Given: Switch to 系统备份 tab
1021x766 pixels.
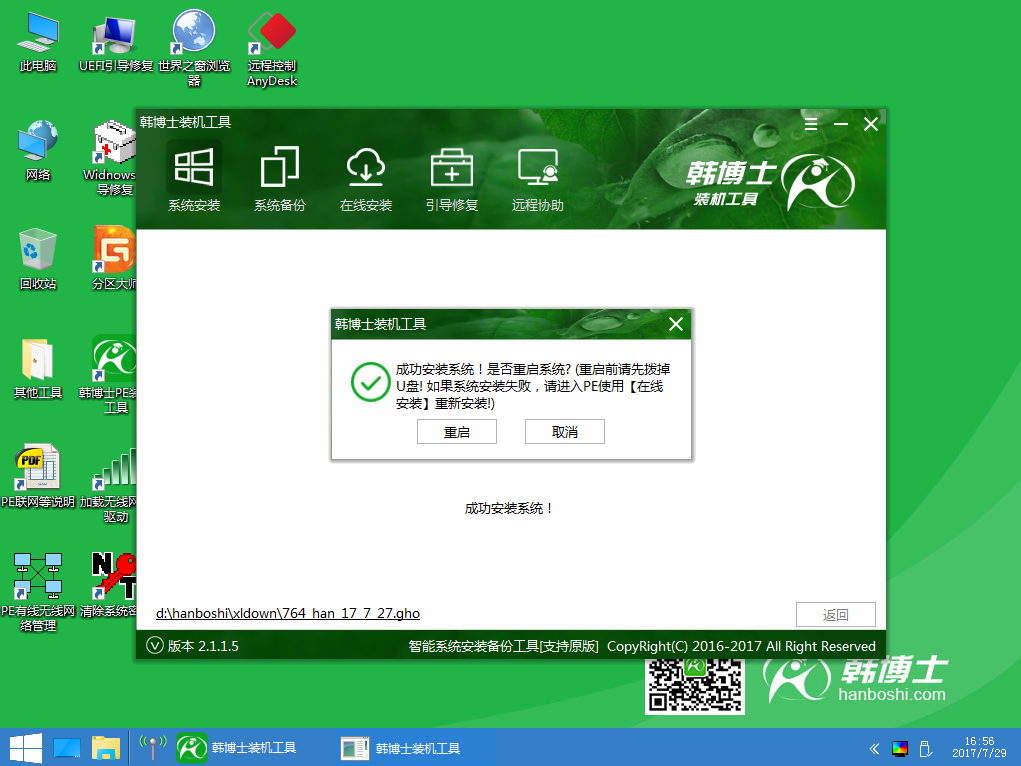Looking at the screenshot, I should click(280, 178).
